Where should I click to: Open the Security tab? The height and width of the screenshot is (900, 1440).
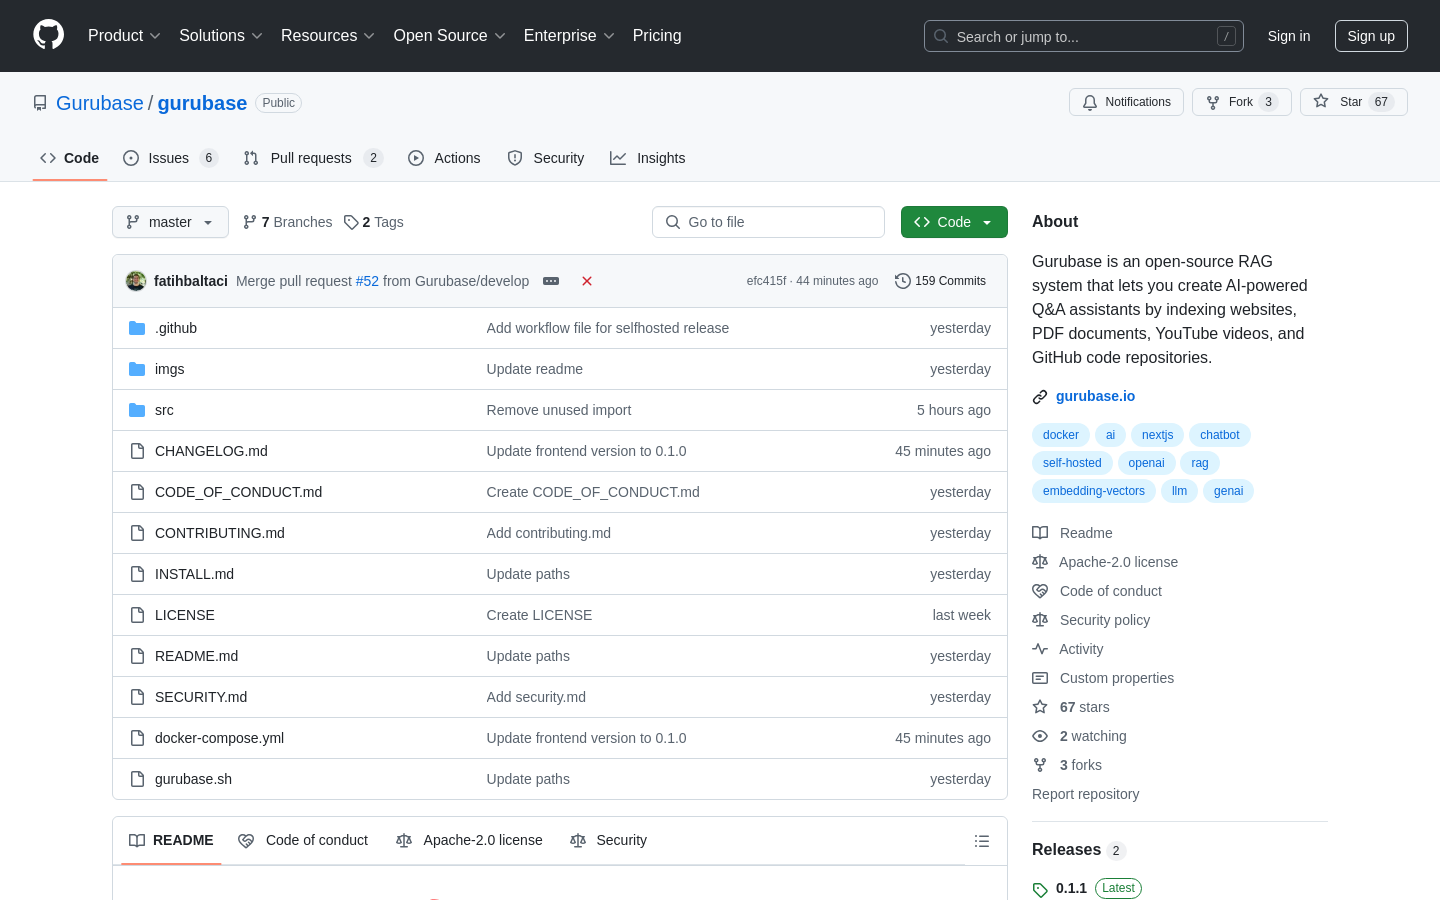coord(545,158)
